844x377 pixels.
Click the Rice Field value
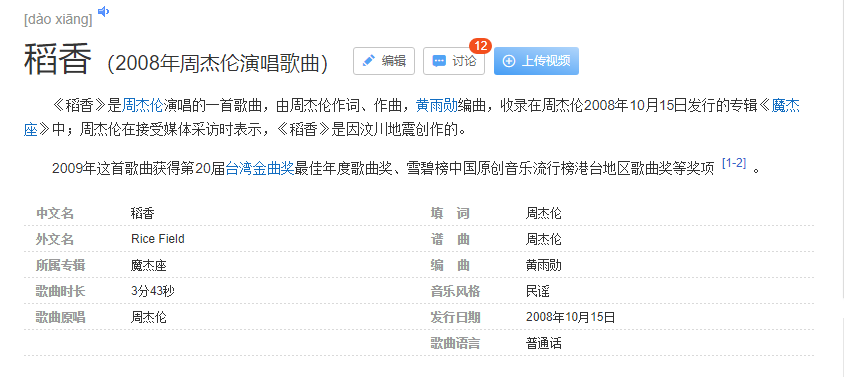tap(158, 239)
